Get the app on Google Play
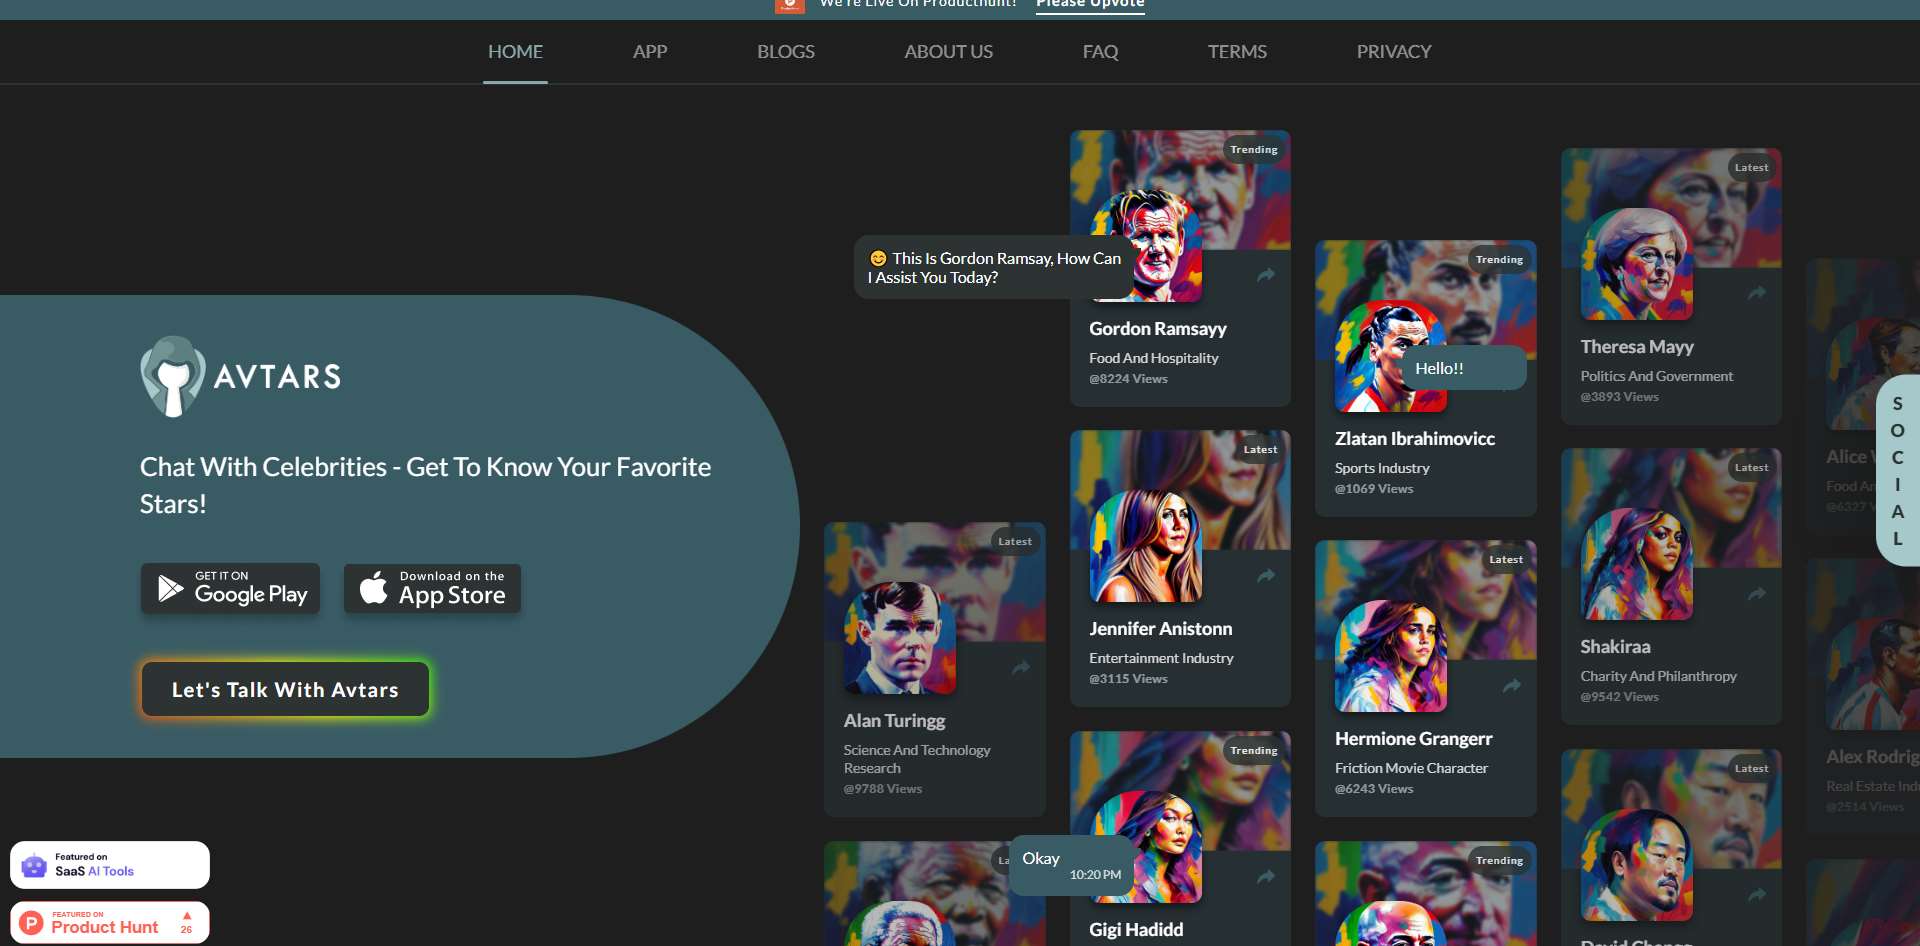Screen dimensions: 1920x946 point(229,588)
